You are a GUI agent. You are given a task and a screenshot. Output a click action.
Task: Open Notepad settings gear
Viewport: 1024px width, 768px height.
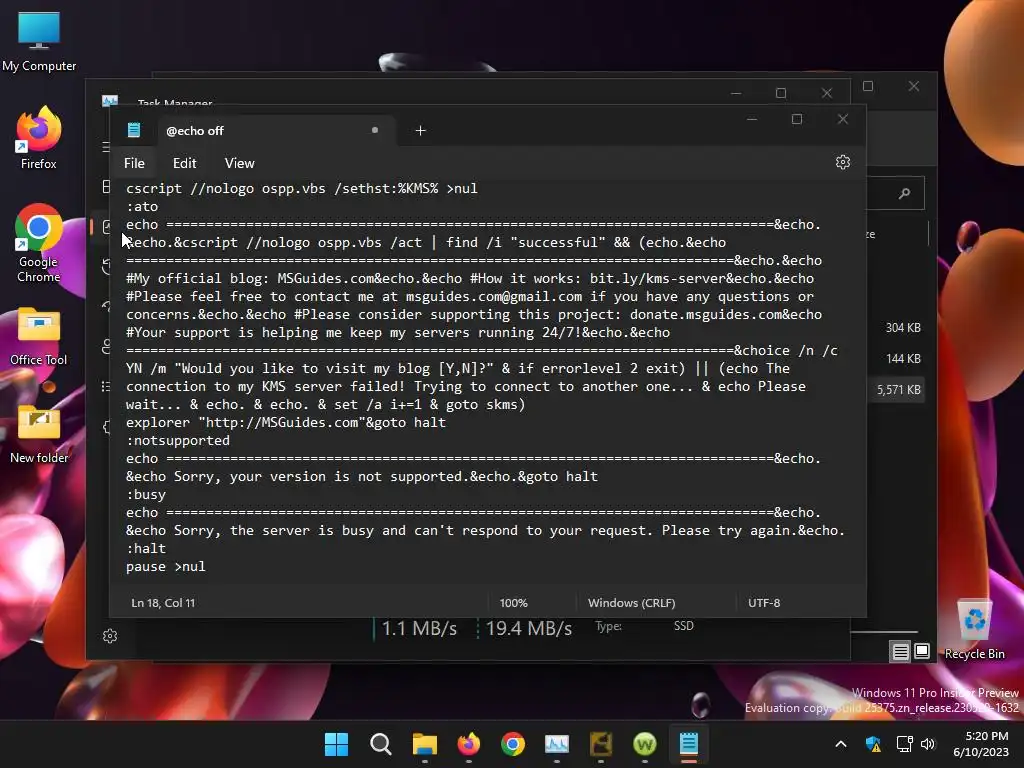pos(842,162)
